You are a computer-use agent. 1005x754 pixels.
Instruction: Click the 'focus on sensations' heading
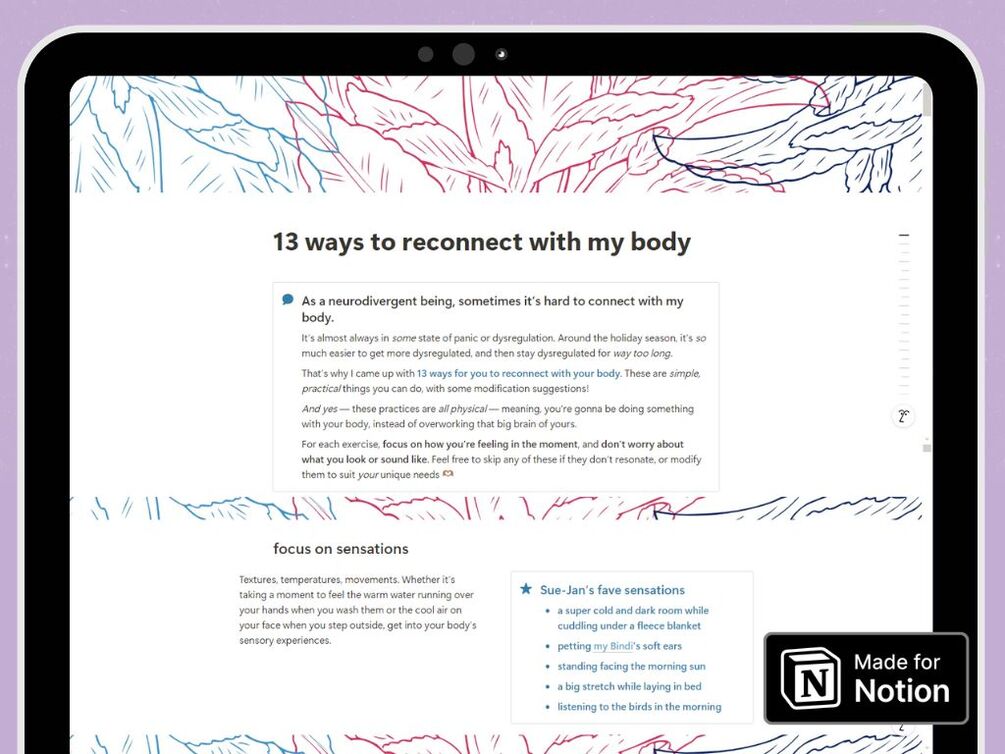click(340, 549)
